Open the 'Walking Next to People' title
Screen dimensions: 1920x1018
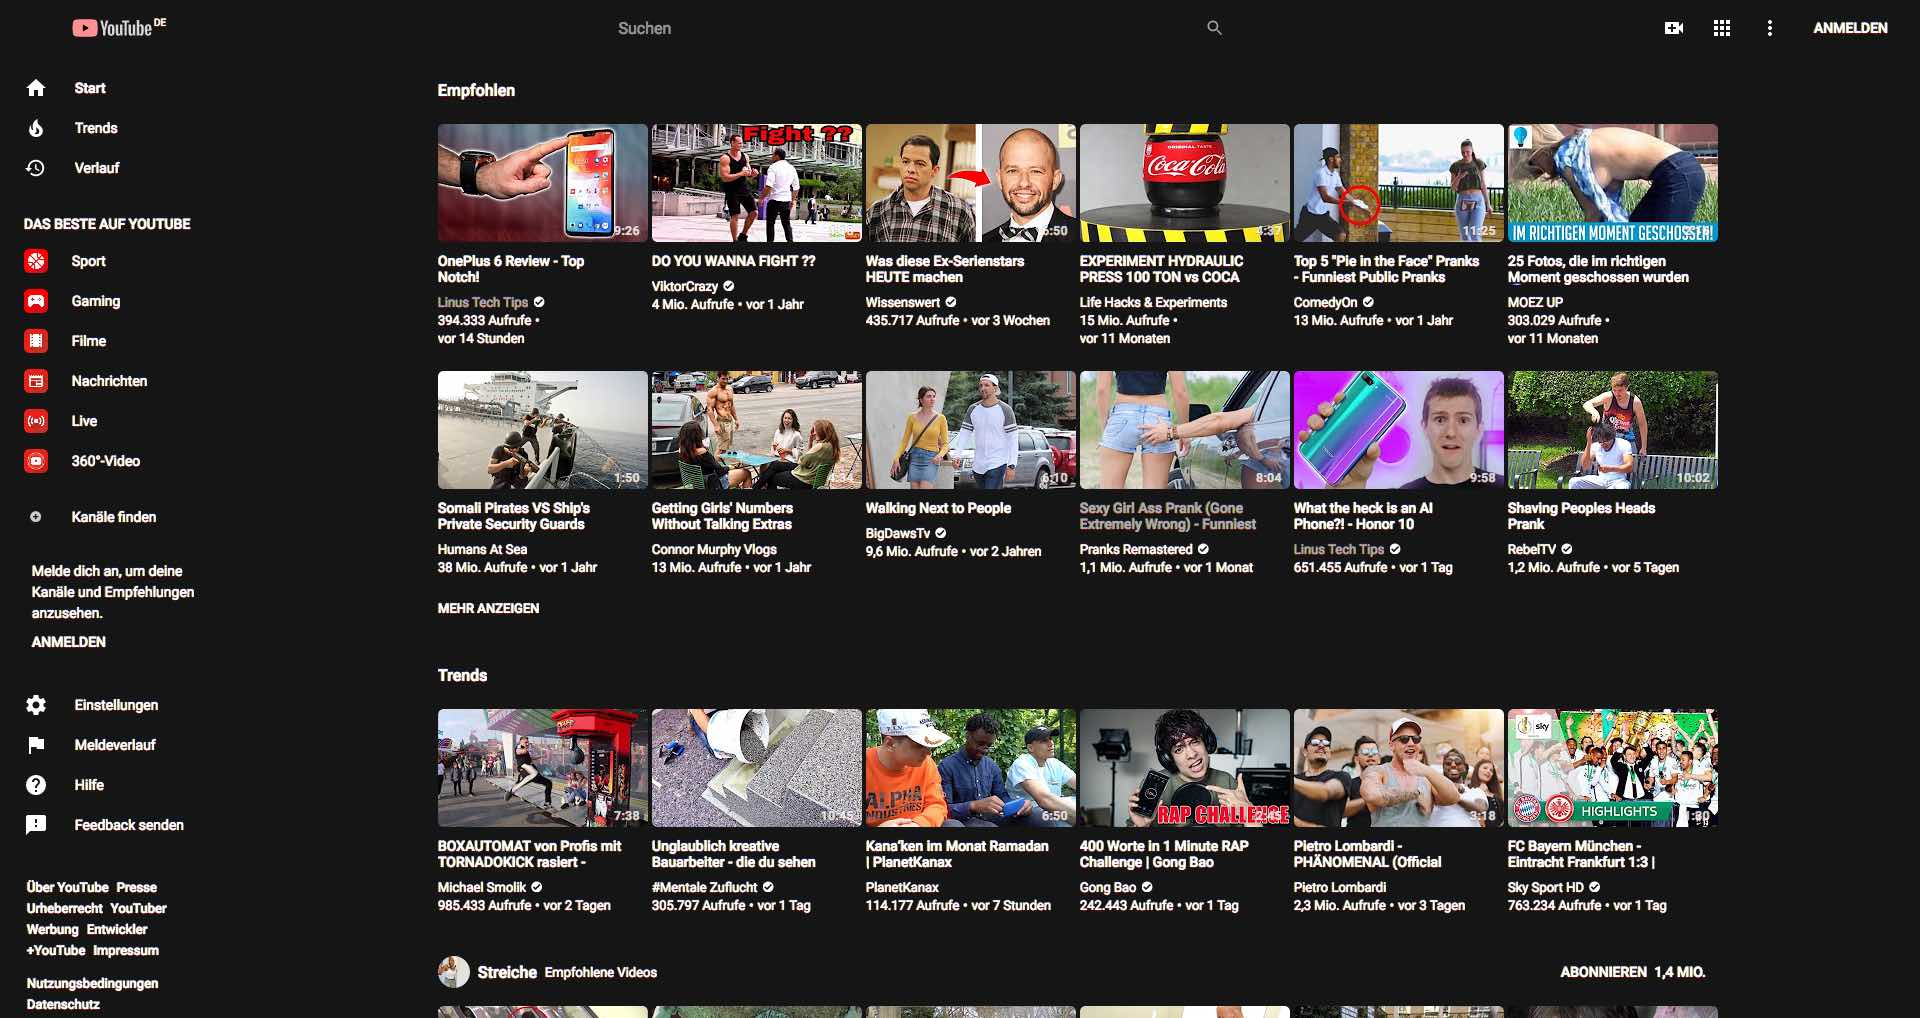tap(938, 508)
